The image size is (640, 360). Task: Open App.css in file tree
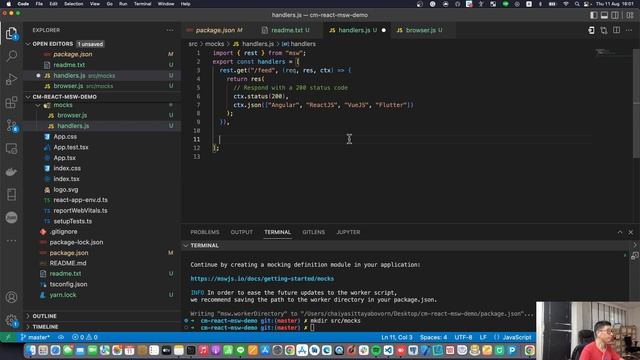65,137
